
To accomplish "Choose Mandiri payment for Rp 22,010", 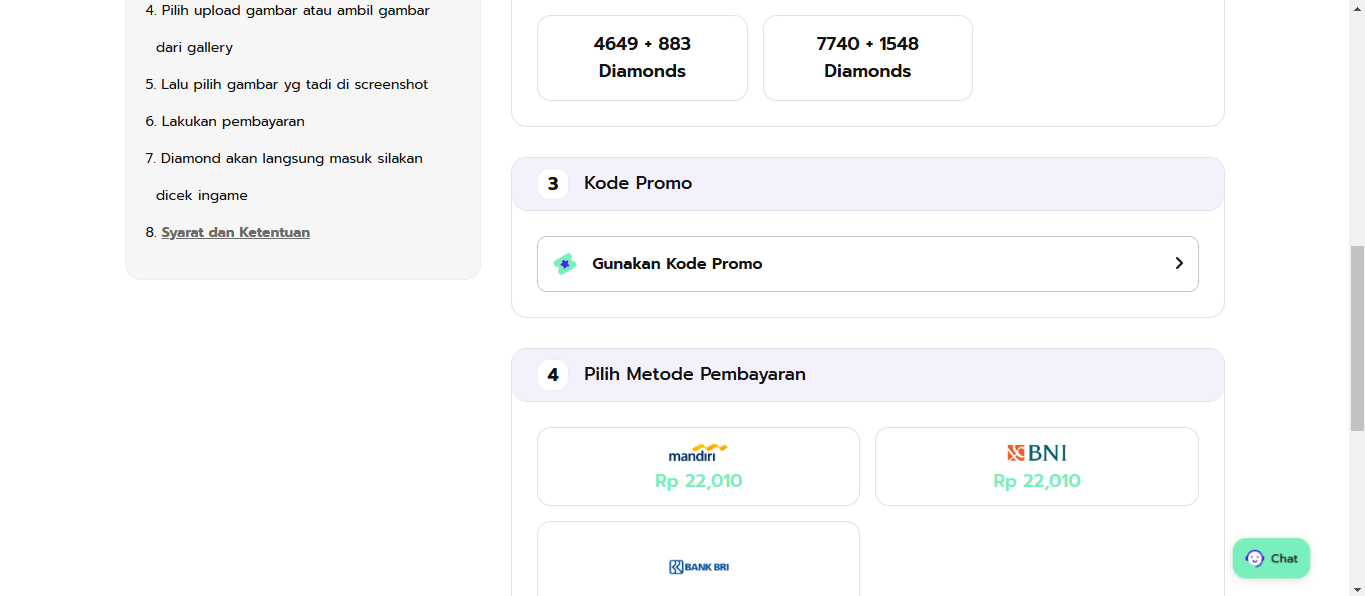I will (x=698, y=466).
